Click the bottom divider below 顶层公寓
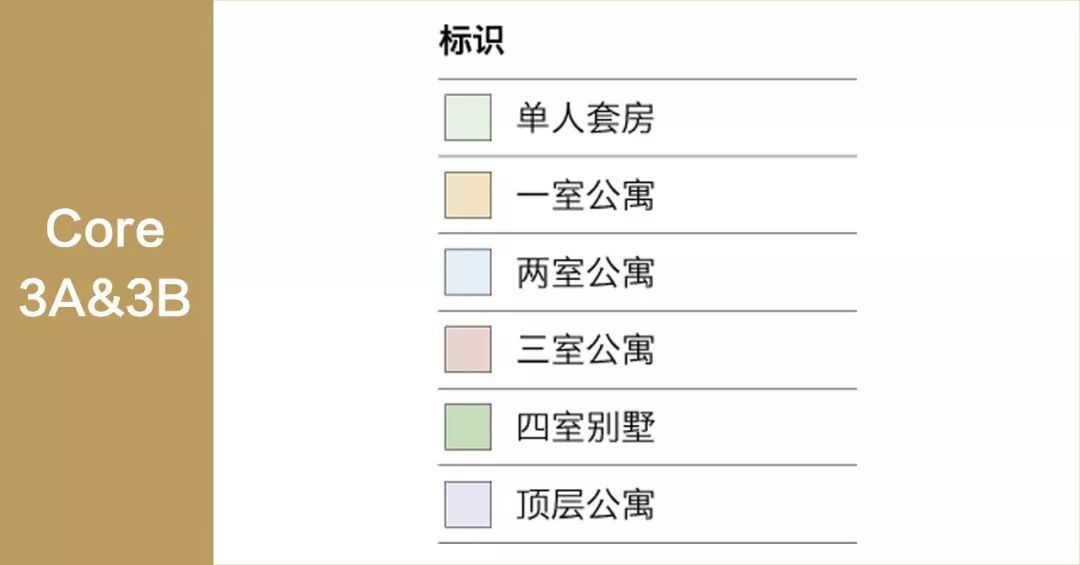Viewport: 1080px width, 565px height. (x=647, y=543)
